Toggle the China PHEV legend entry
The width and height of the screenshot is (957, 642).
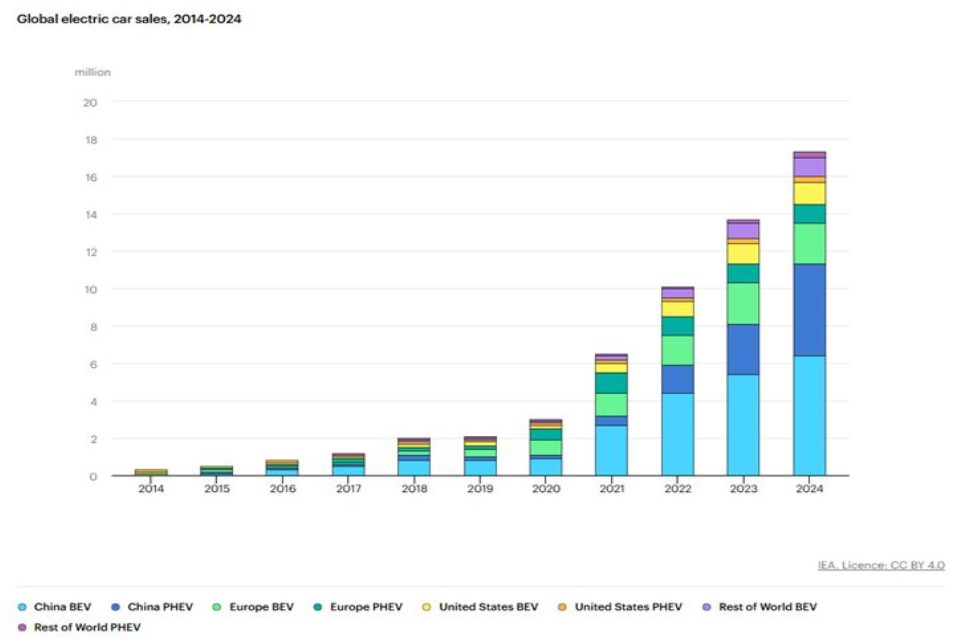(152, 607)
